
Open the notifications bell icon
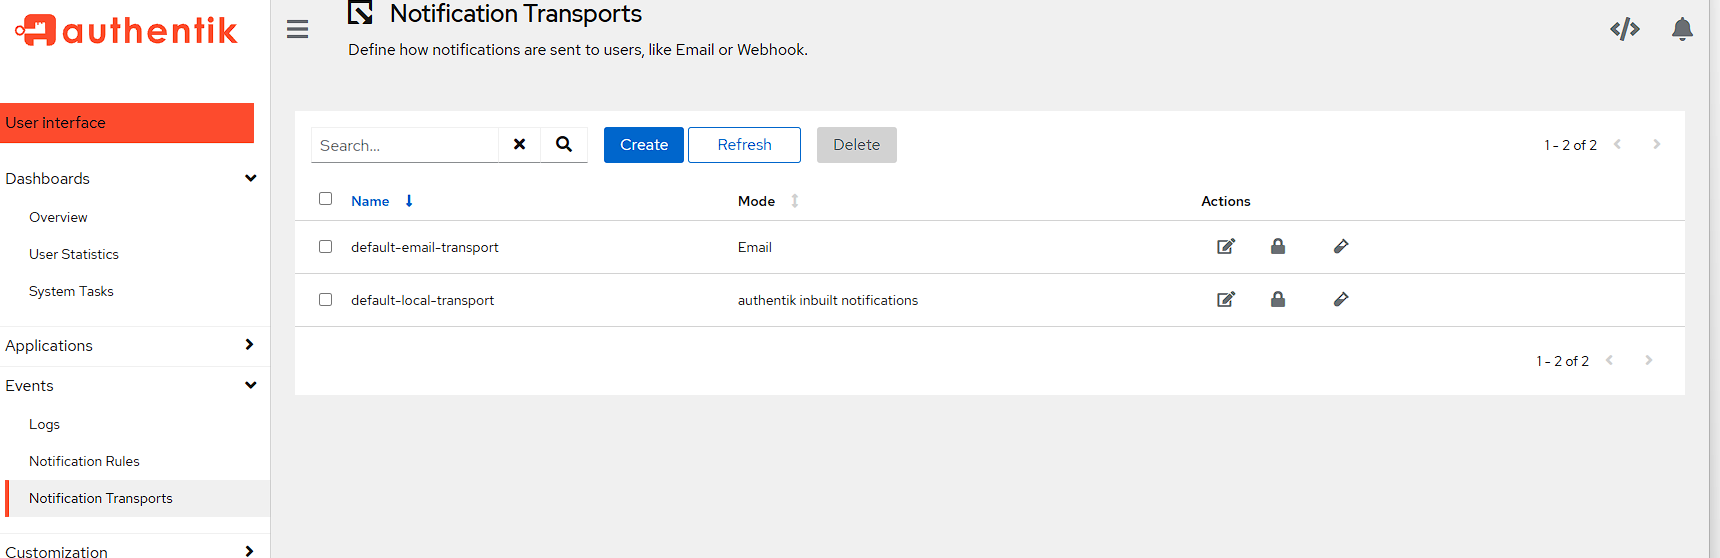click(x=1682, y=29)
